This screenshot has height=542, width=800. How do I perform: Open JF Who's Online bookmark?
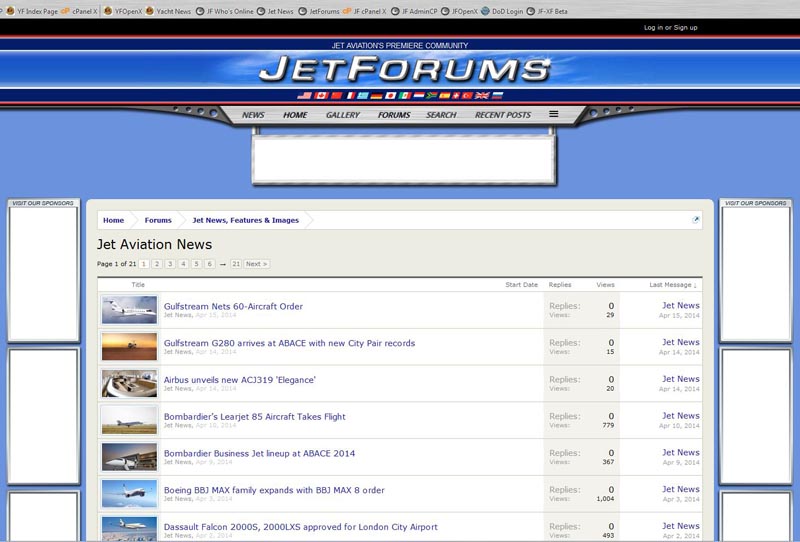pos(224,11)
